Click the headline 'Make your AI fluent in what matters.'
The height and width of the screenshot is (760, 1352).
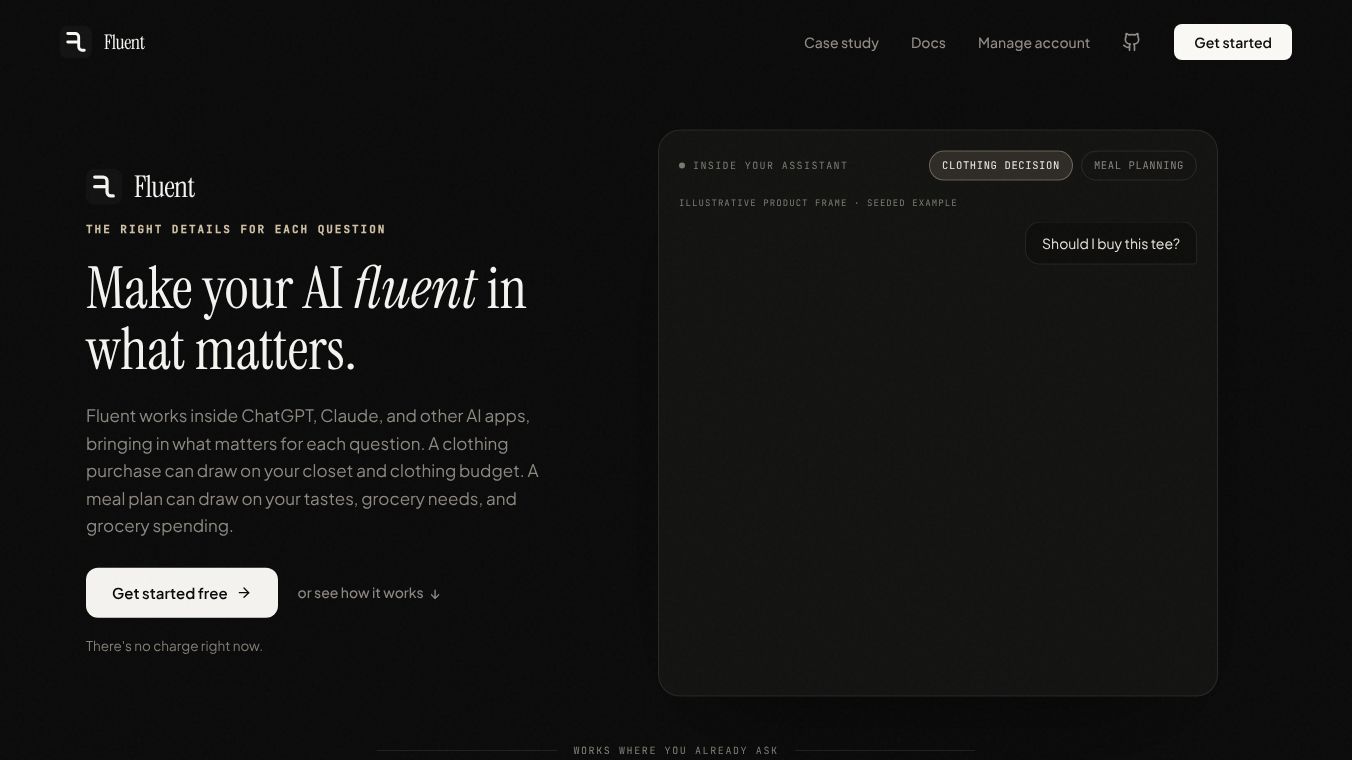pyautogui.click(x=306, y=318)
